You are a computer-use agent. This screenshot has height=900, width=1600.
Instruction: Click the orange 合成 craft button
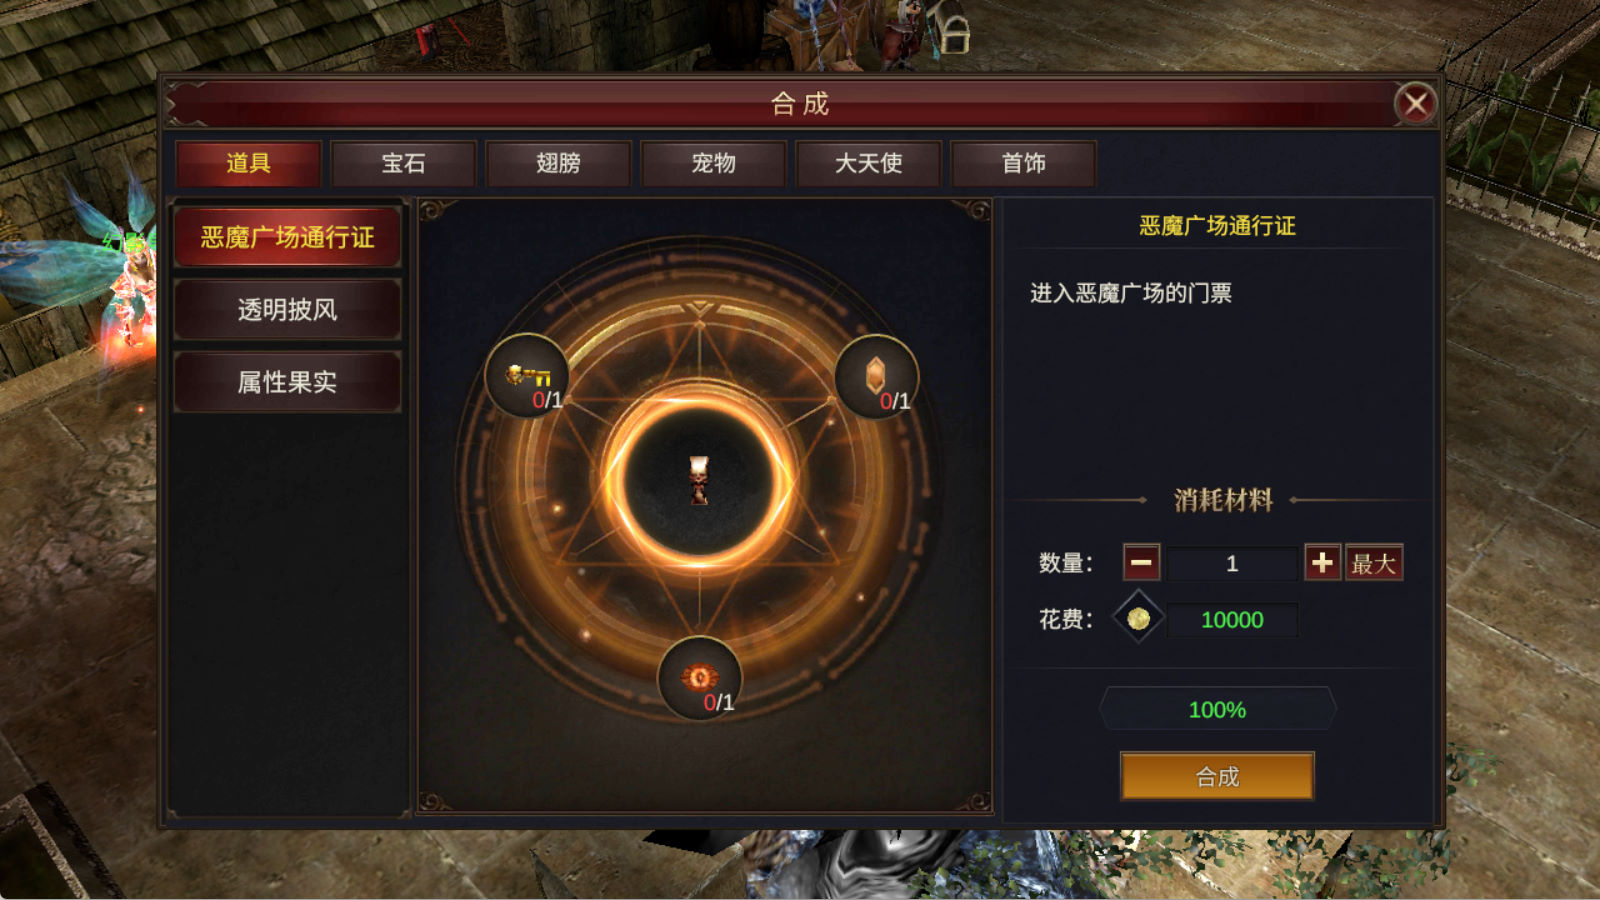(x=1217, y=776)
